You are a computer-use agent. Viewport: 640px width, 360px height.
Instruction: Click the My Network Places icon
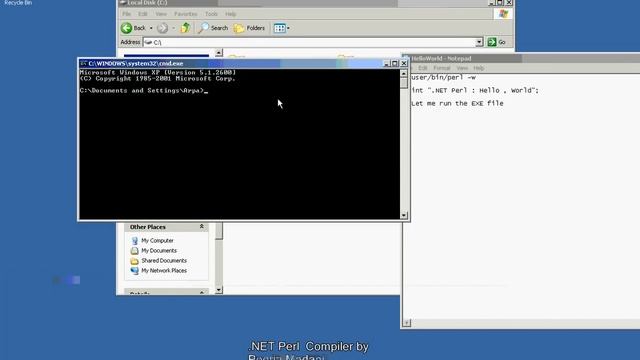[x=134, y=271]
